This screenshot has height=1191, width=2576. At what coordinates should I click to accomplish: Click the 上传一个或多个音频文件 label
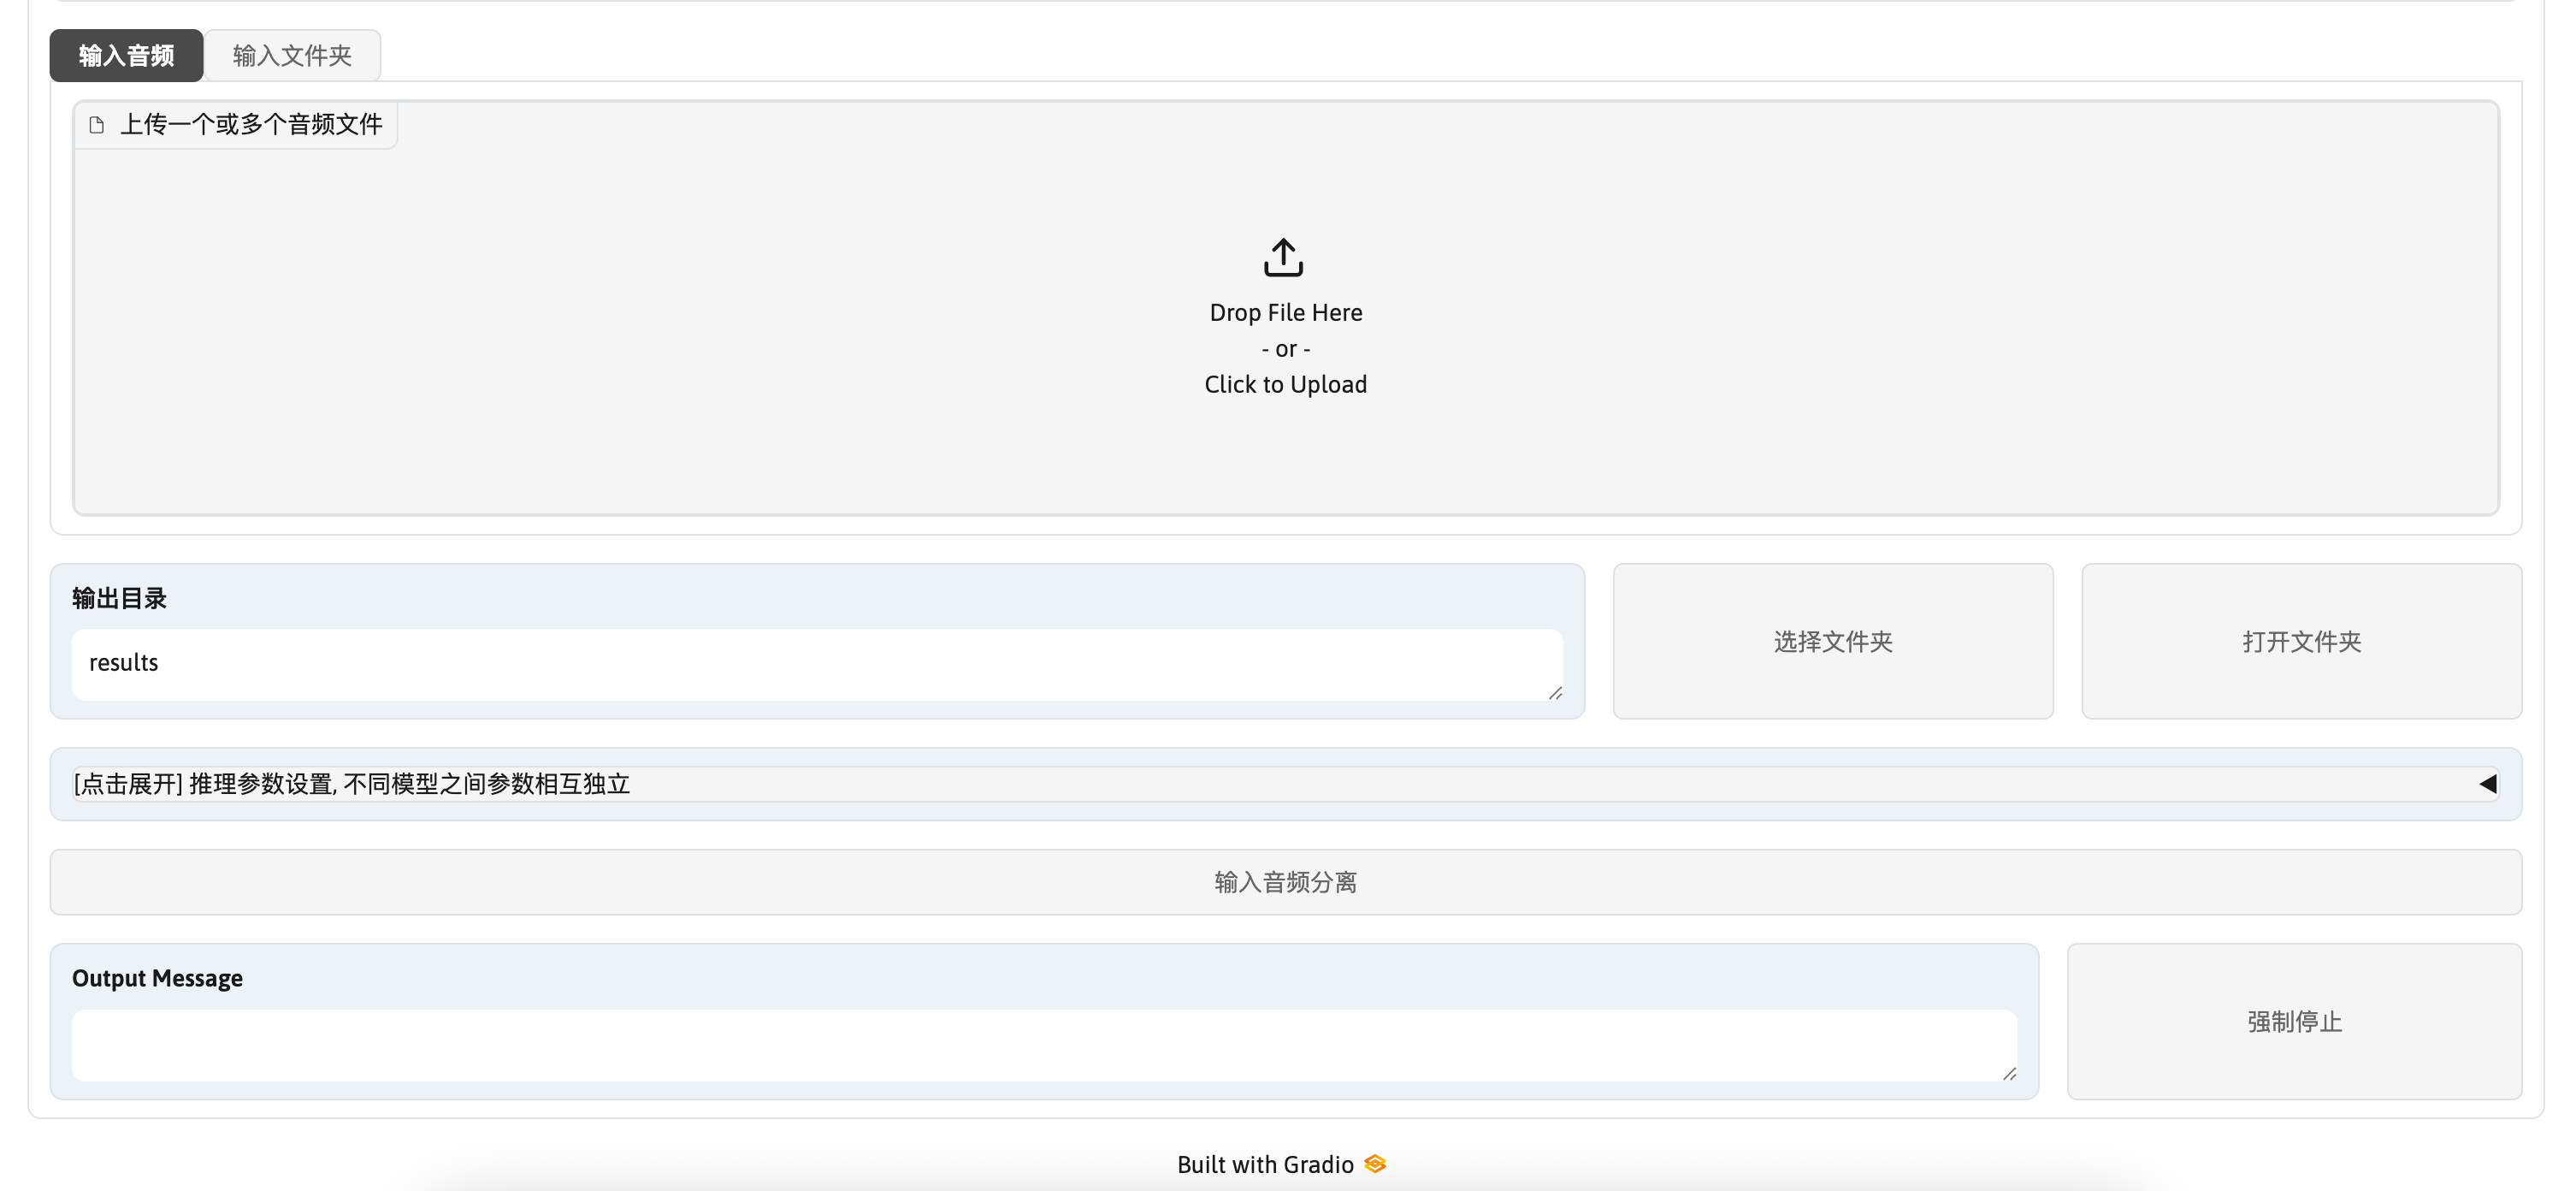click(251, 125)
